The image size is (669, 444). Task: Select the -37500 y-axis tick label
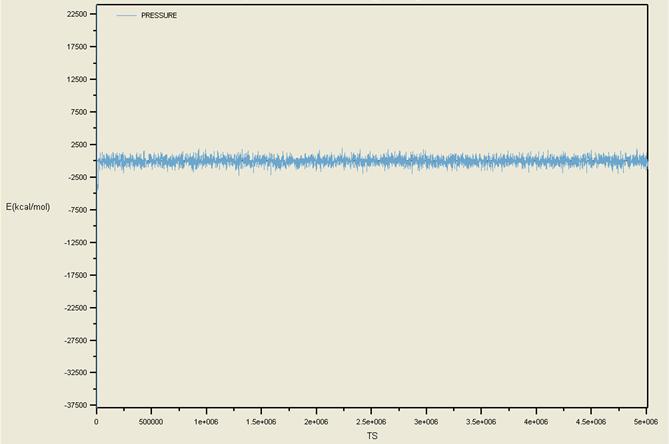[72, 405]
